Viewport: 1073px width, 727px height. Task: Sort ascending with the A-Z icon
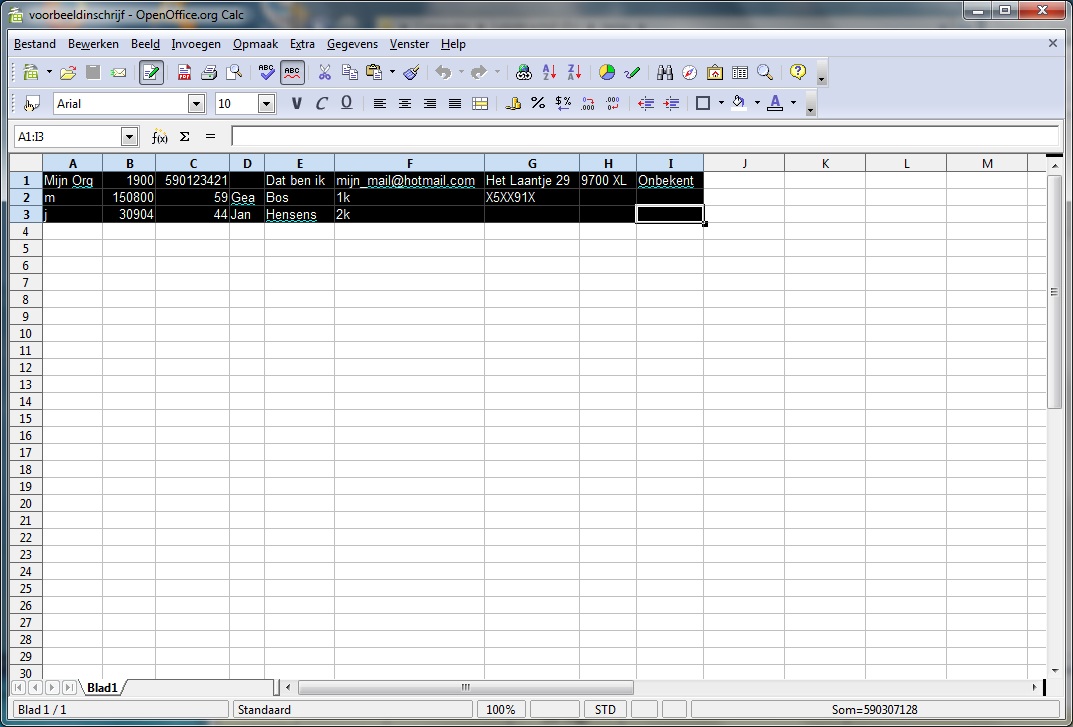click(x=549, y=73)
